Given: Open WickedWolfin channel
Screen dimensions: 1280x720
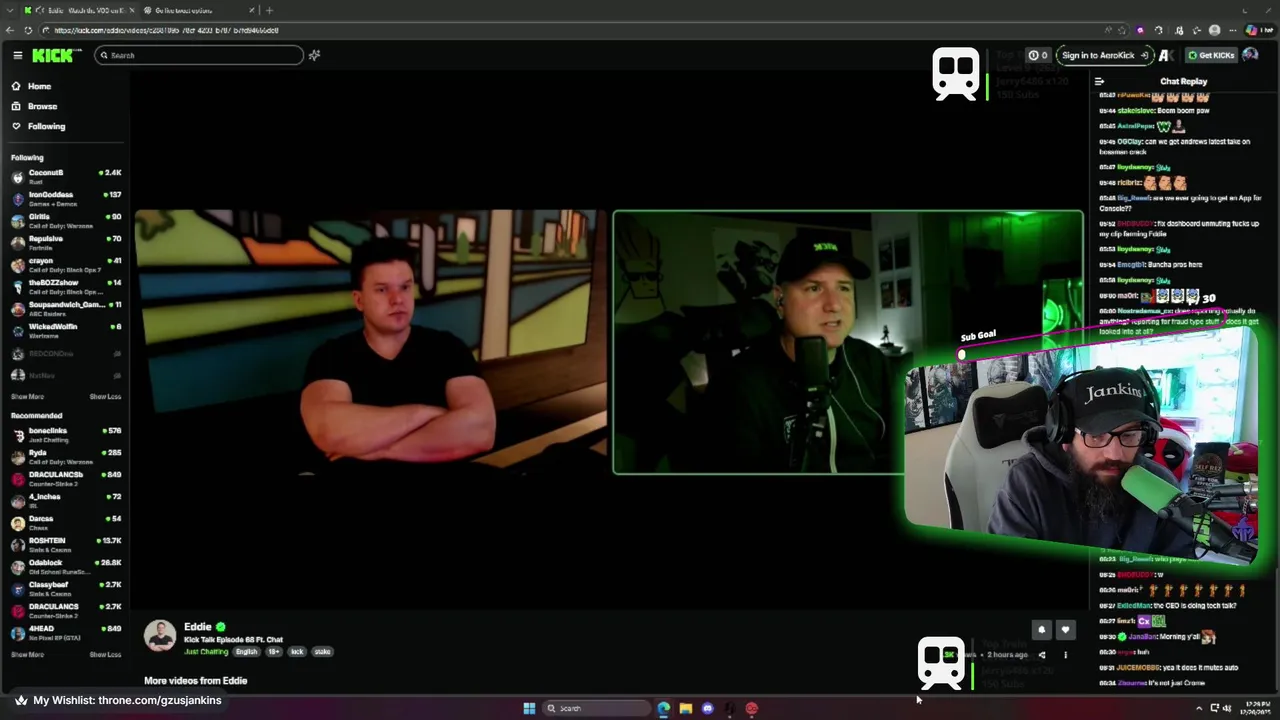Looking at the screenshot, I should (x=64, y=331).
